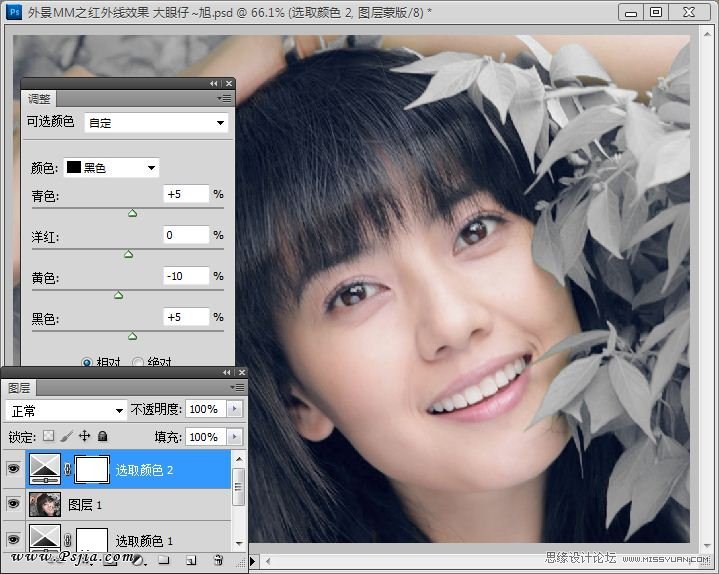
Task: Open the blend mode dropdown set to 正常
Action: 65,410
